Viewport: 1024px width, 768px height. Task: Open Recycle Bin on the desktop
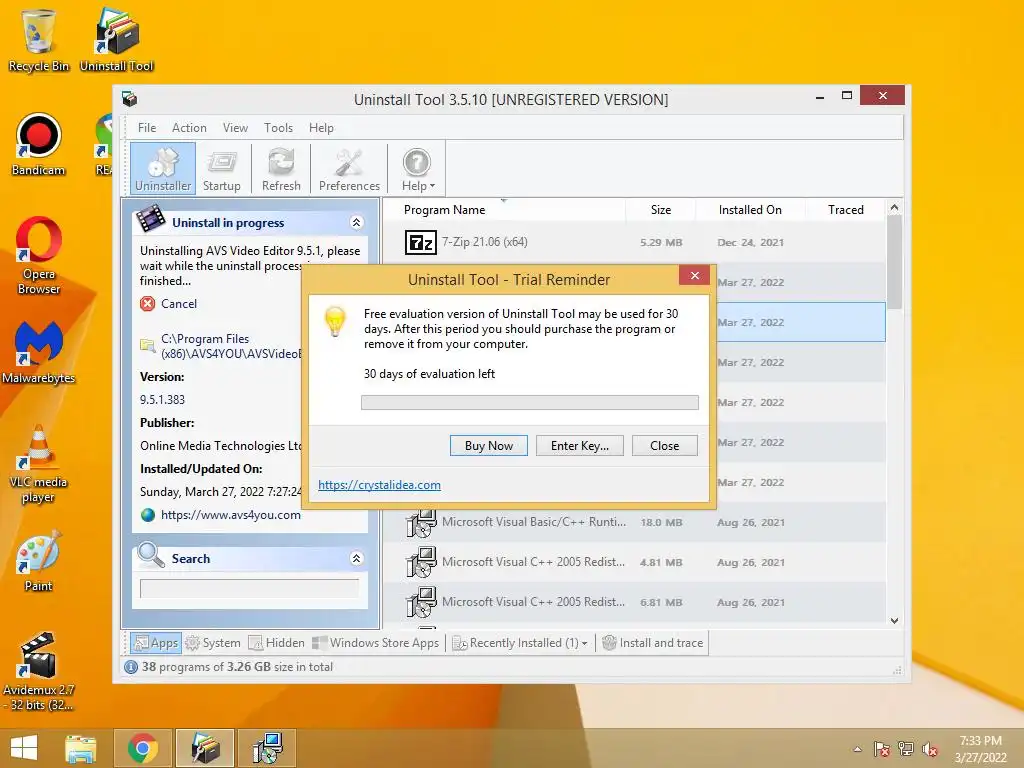(x=38, y=39)
